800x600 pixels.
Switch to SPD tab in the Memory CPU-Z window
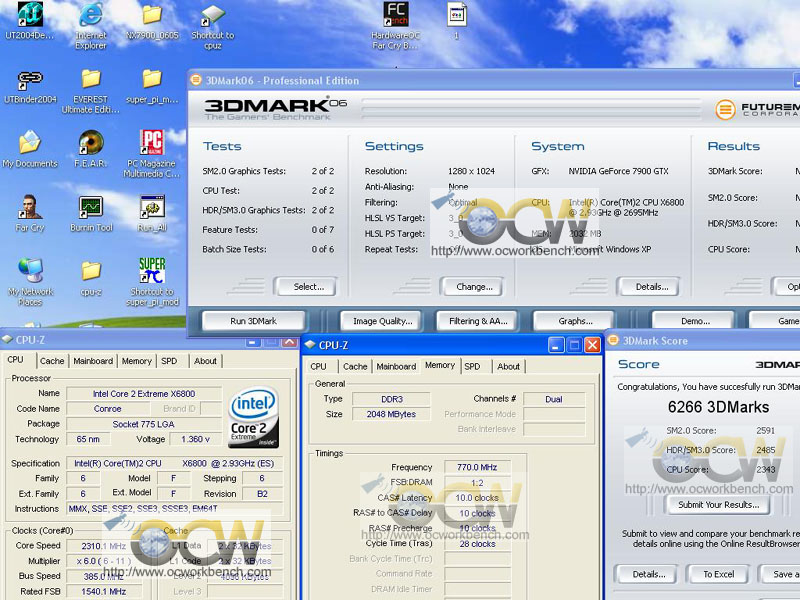[x=472, y=366]
